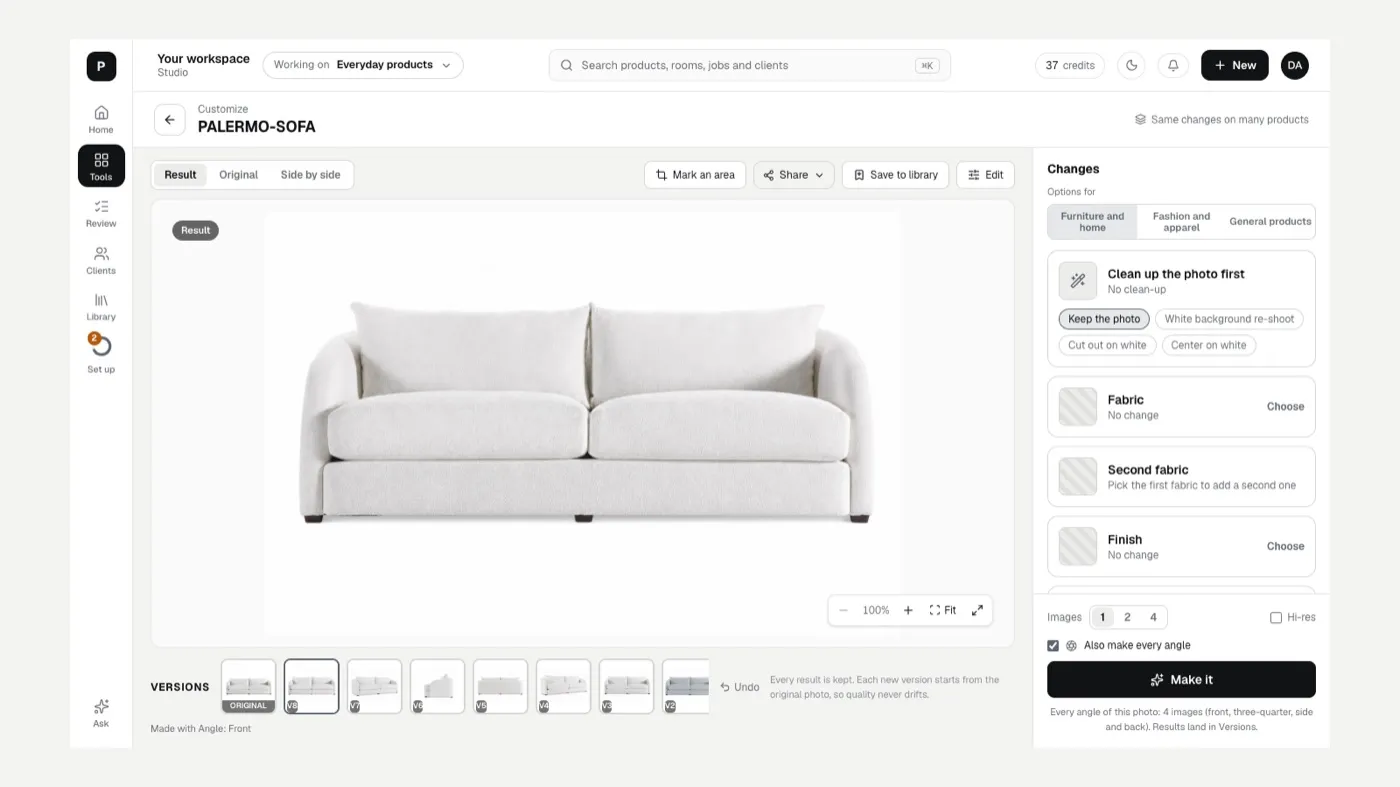Uncheck Also make every angle
The height and width of the screenshot is (787, 1400).
click(1053, 646)
